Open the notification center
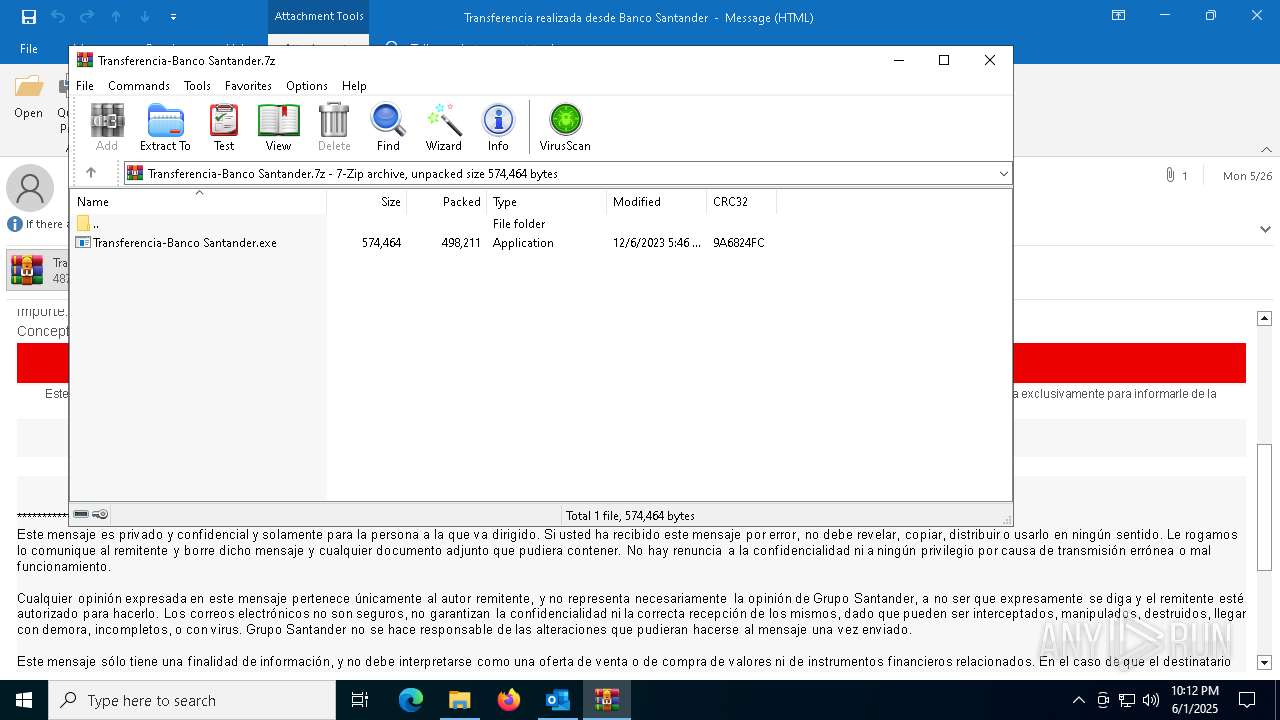This screenshot has height=720, width=1280. pos(1247,700)
